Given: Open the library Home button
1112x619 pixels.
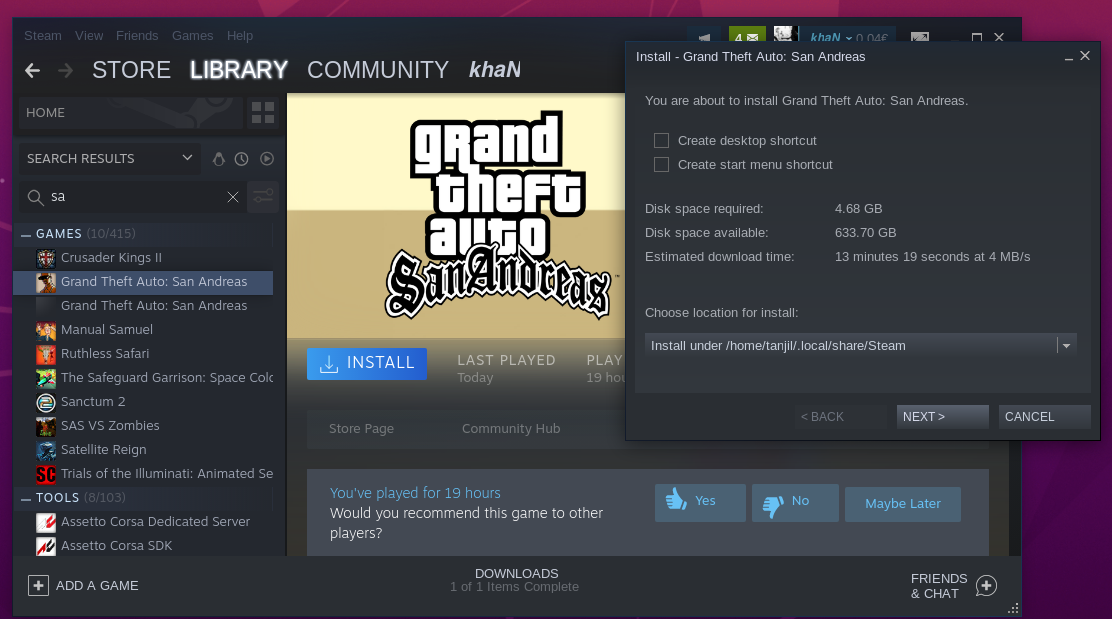Looking at the screenshot, I should (130, 113).
